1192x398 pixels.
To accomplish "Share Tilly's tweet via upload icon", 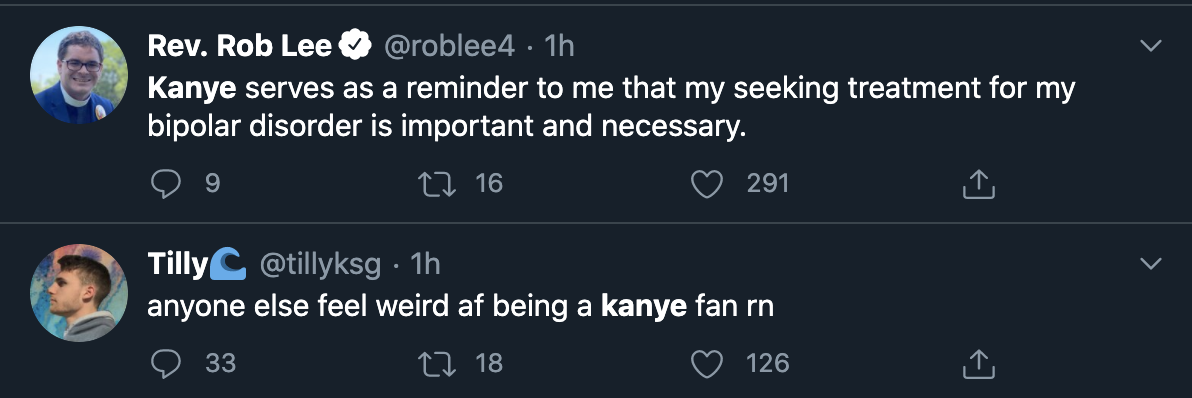I will click(x=978, y=363).
